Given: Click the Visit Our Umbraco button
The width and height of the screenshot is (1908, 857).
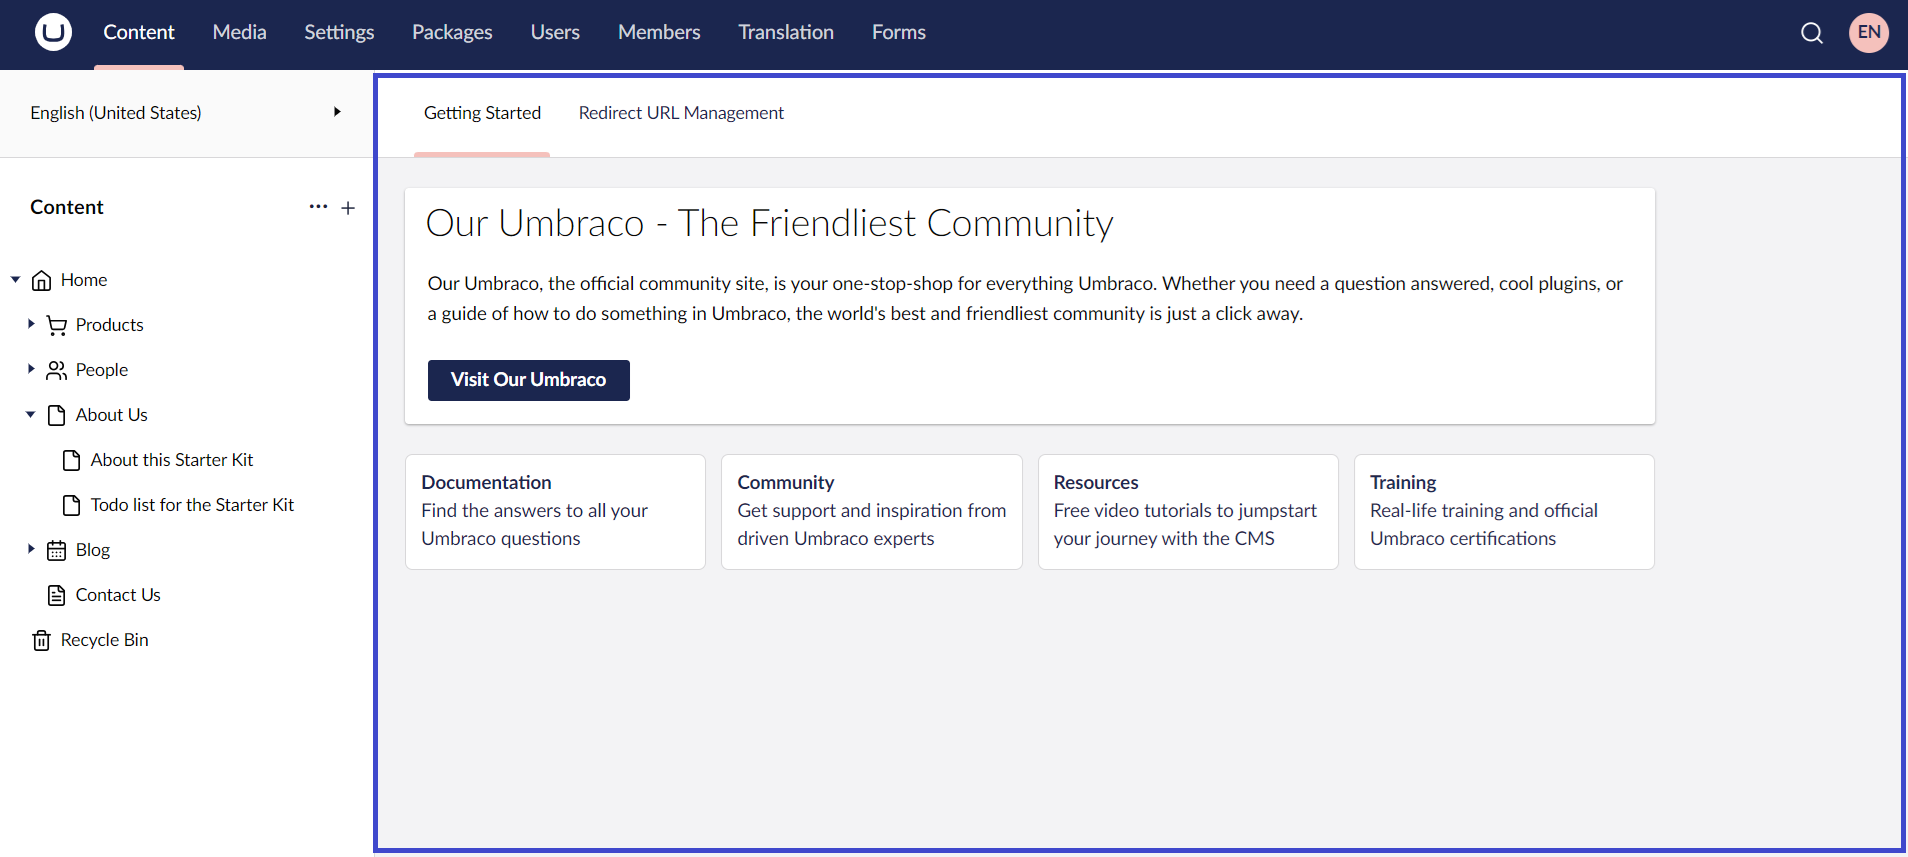Looking at the screenshot, I should [x=529, y=380].
